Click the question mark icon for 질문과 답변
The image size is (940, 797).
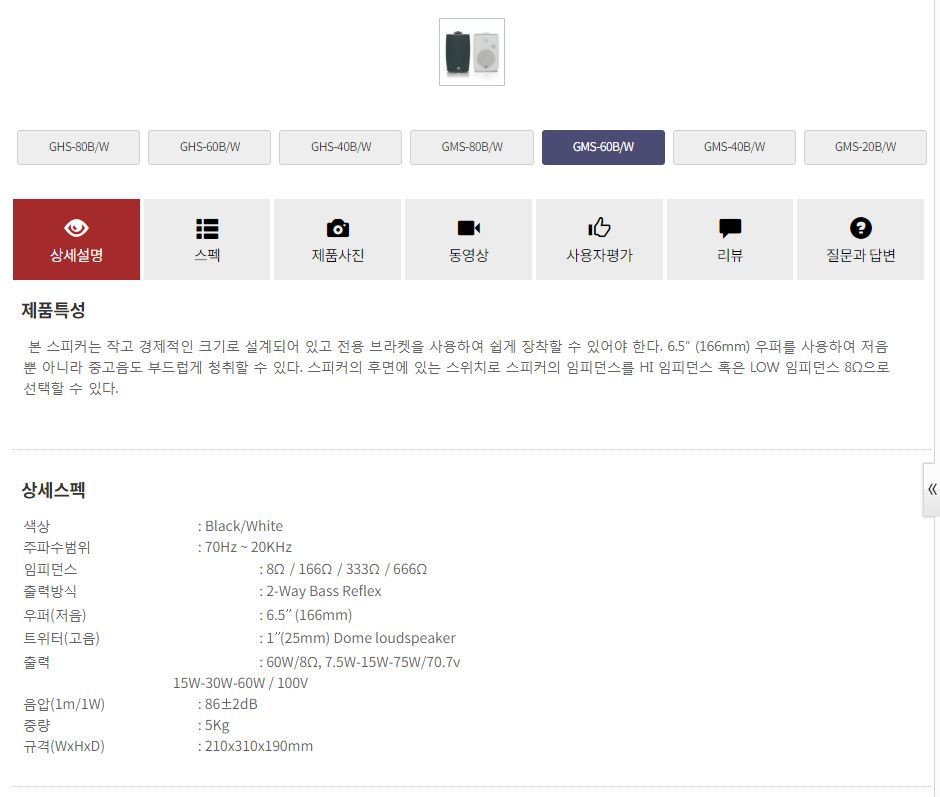point(860,228)
